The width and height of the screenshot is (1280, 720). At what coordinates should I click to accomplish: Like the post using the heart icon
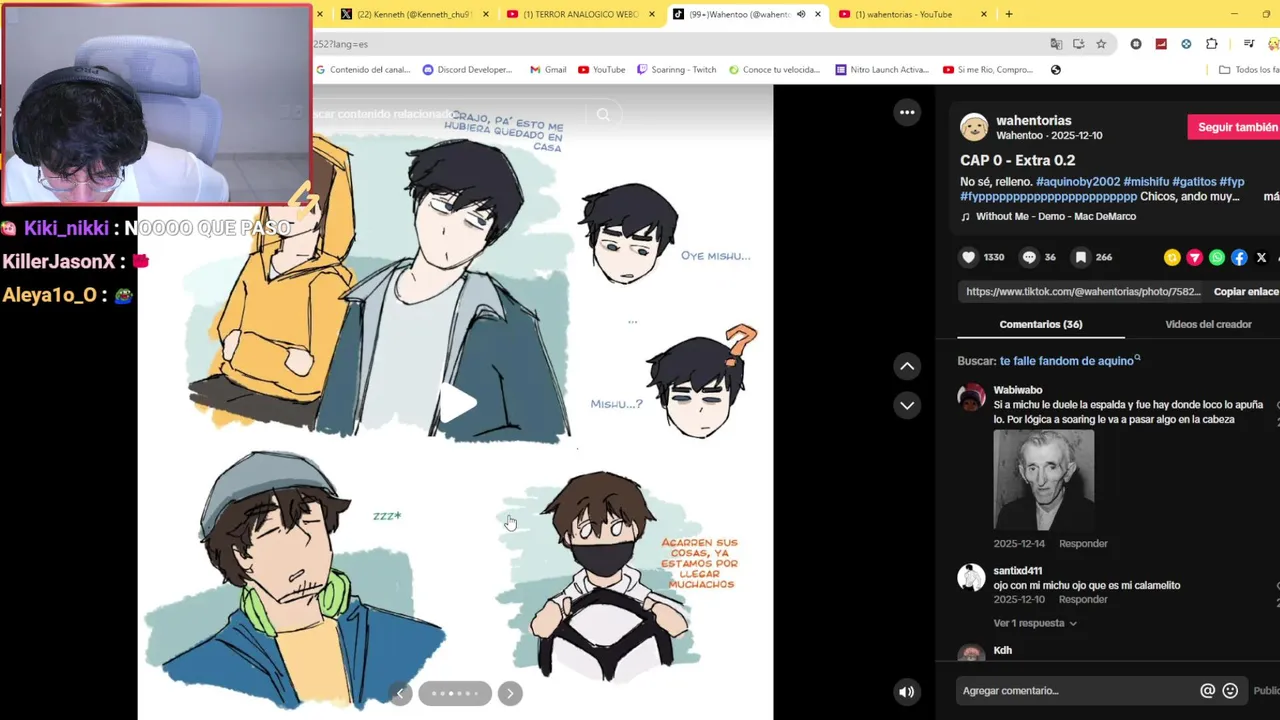coord(968,257)
